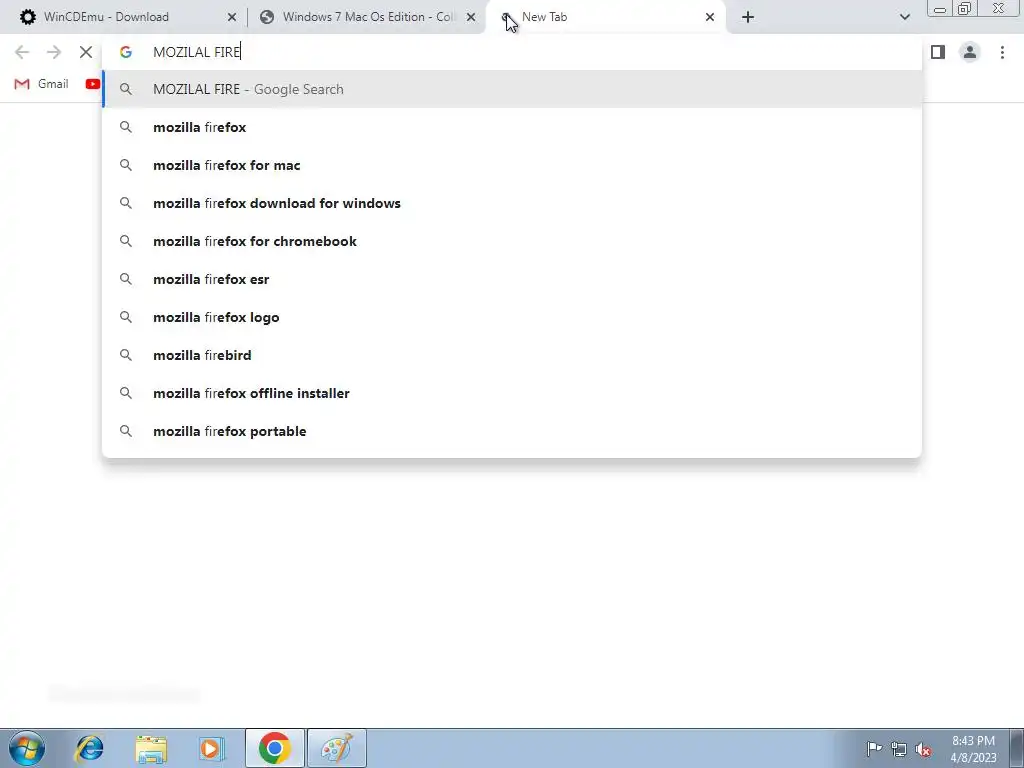Screen dimensions: 1024x768
Task: Open the Windows Start menu orb
Action: [x=27, y=748]
